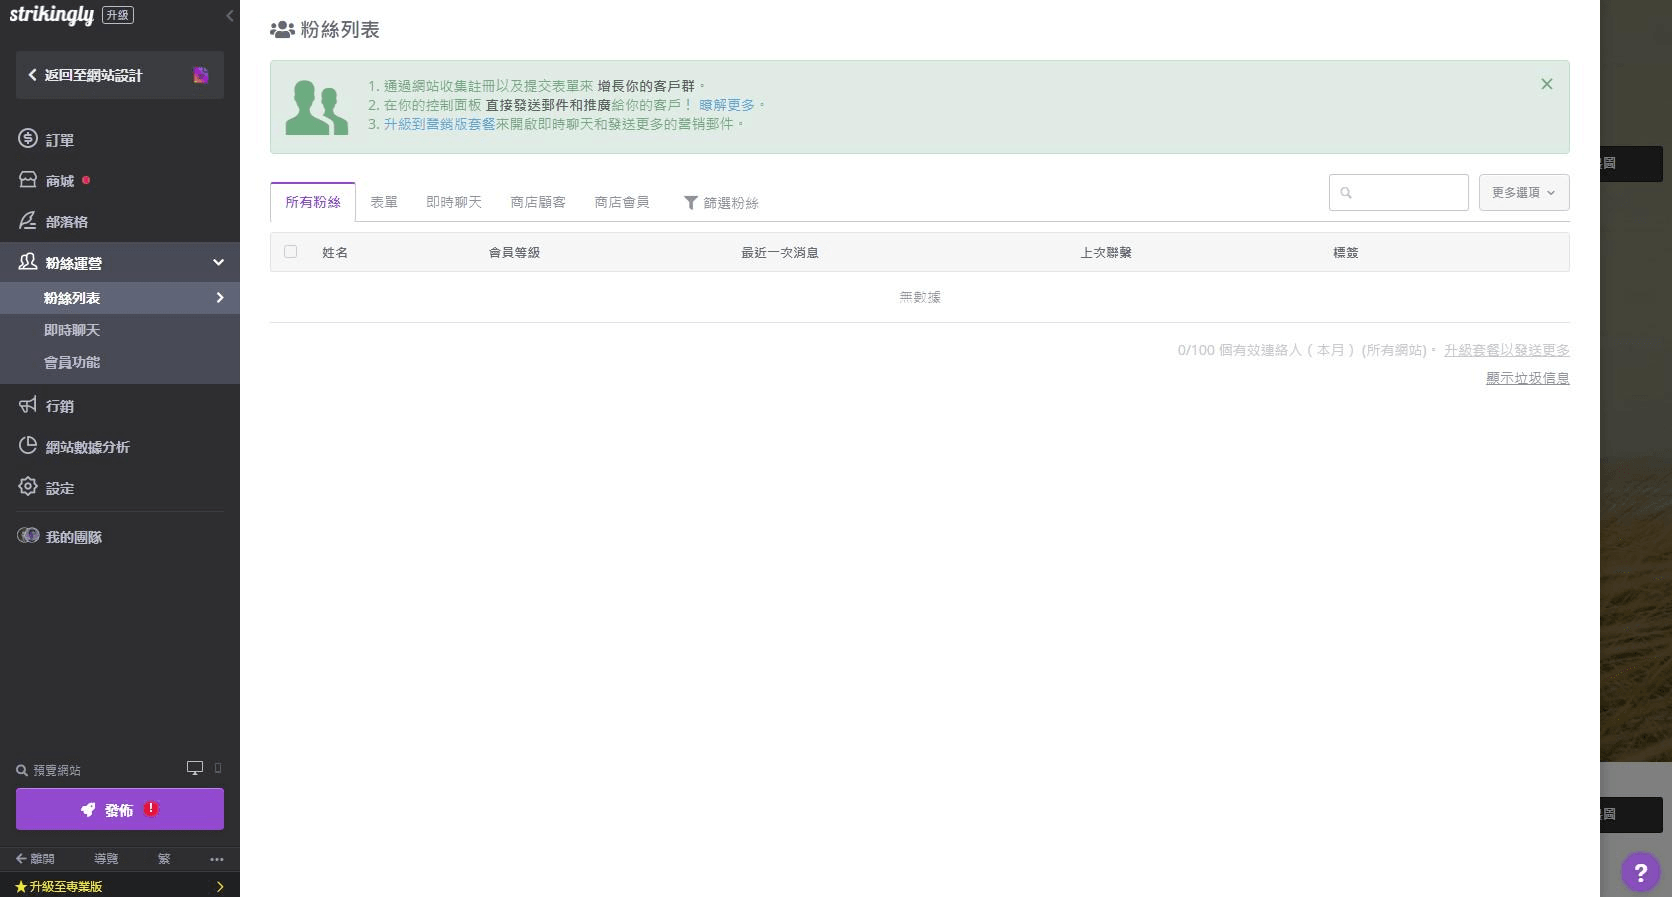Click 升級到營銷版套餐 link
Viewport: 1672px width, 897px height.
point(440,124)
